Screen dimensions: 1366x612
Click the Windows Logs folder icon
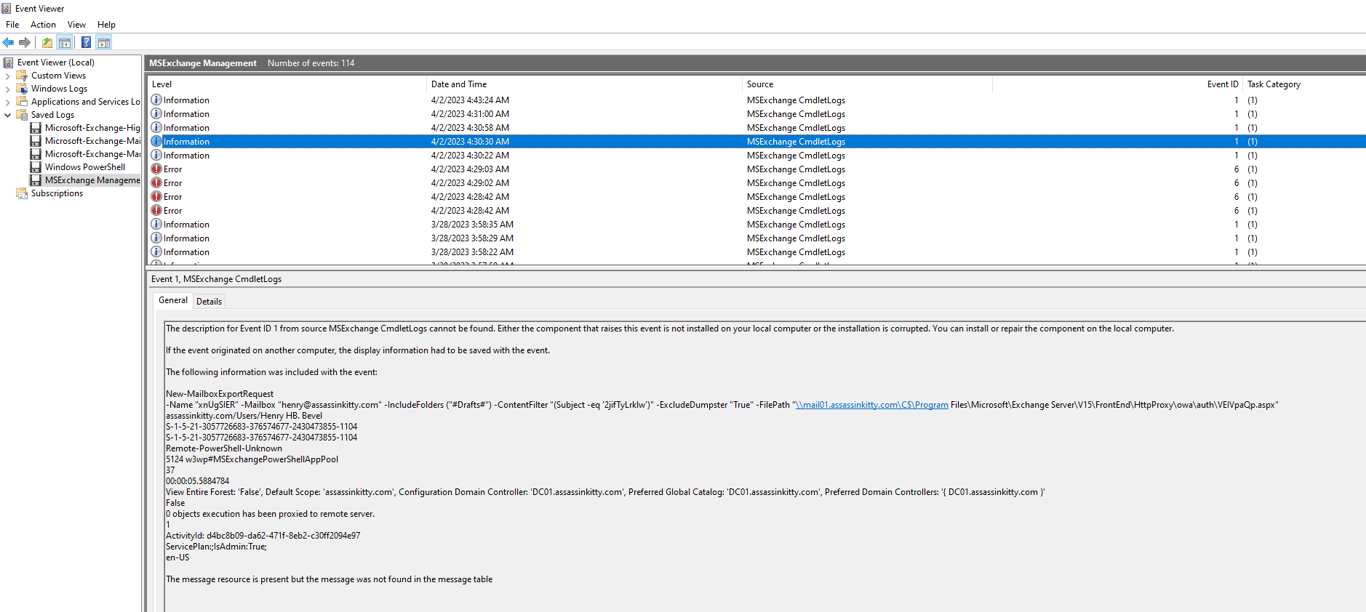coord(22,88)
